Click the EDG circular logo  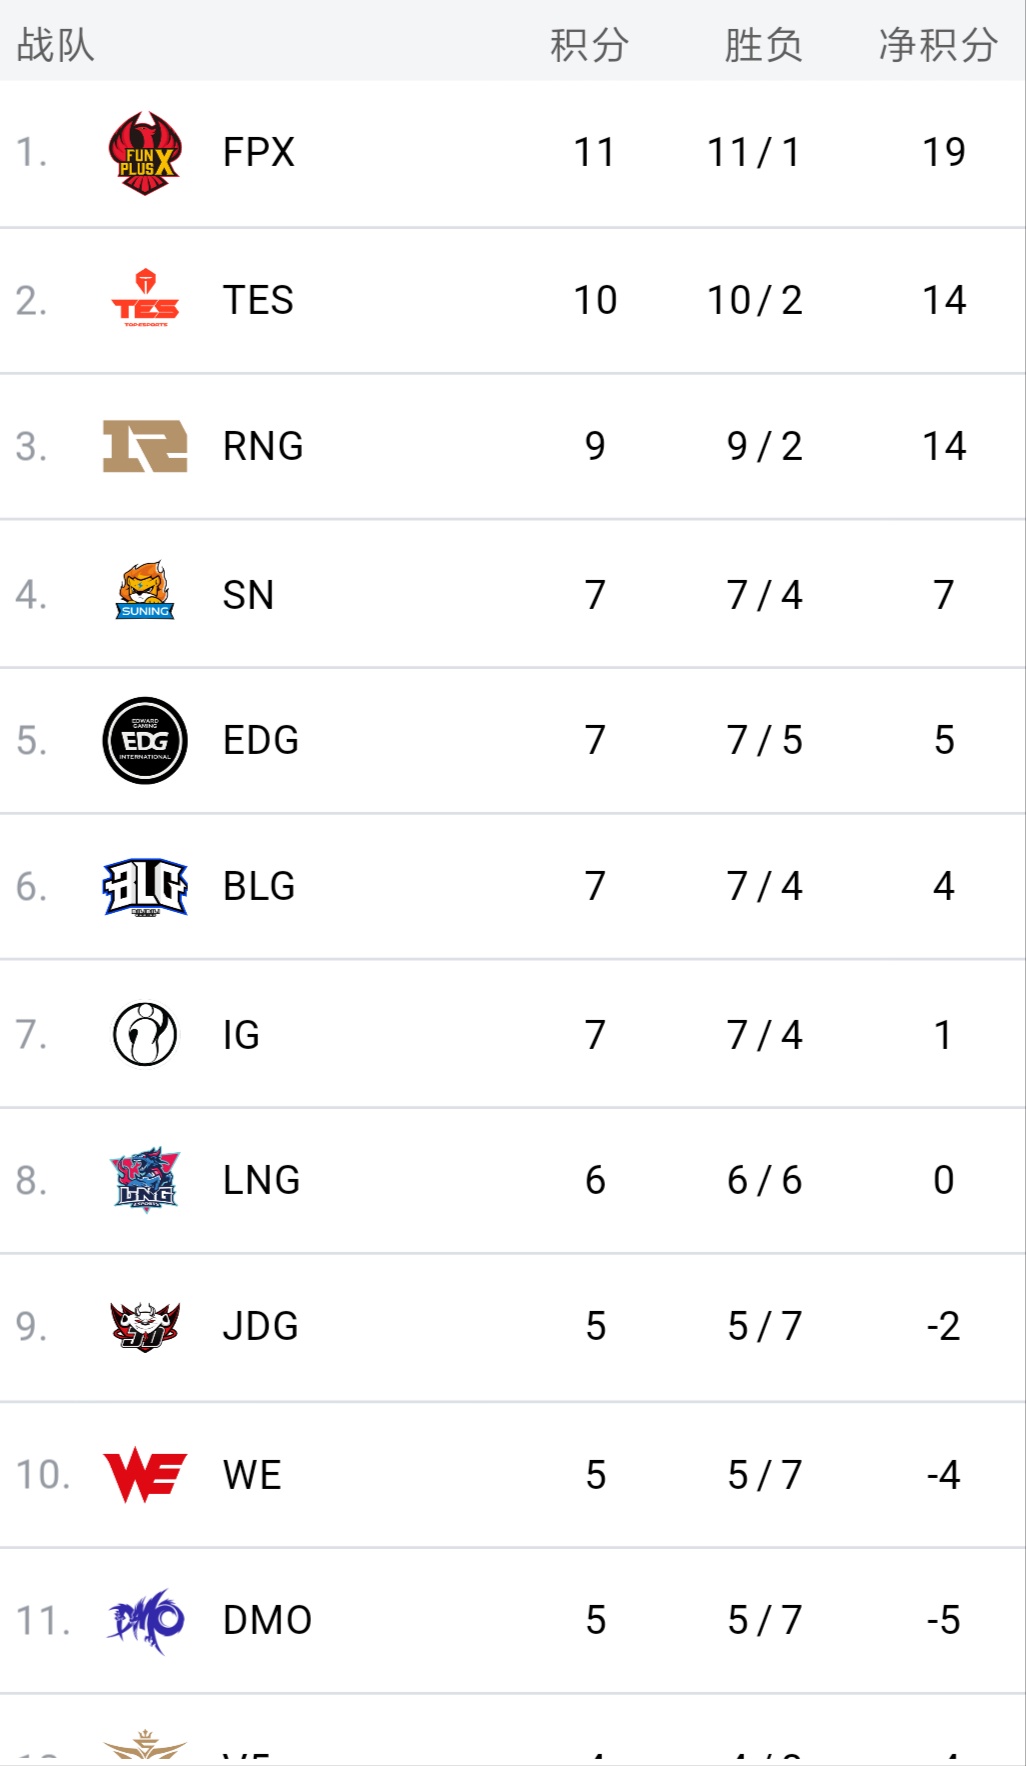[145, 740]
